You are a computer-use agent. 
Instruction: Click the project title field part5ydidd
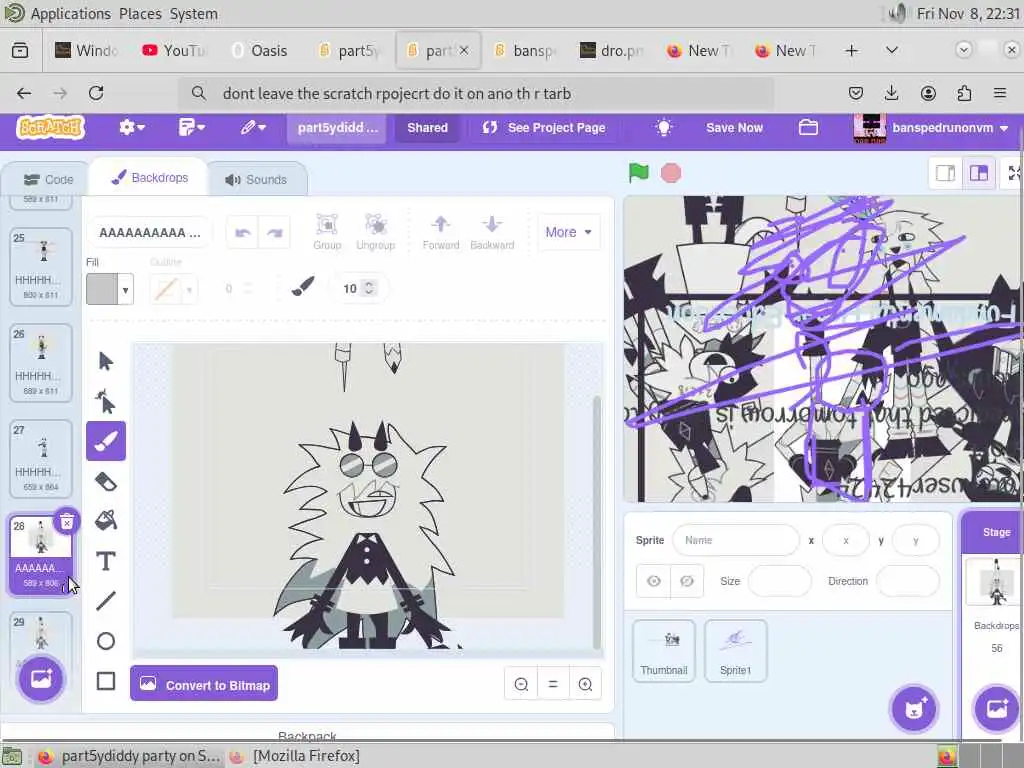337,127
